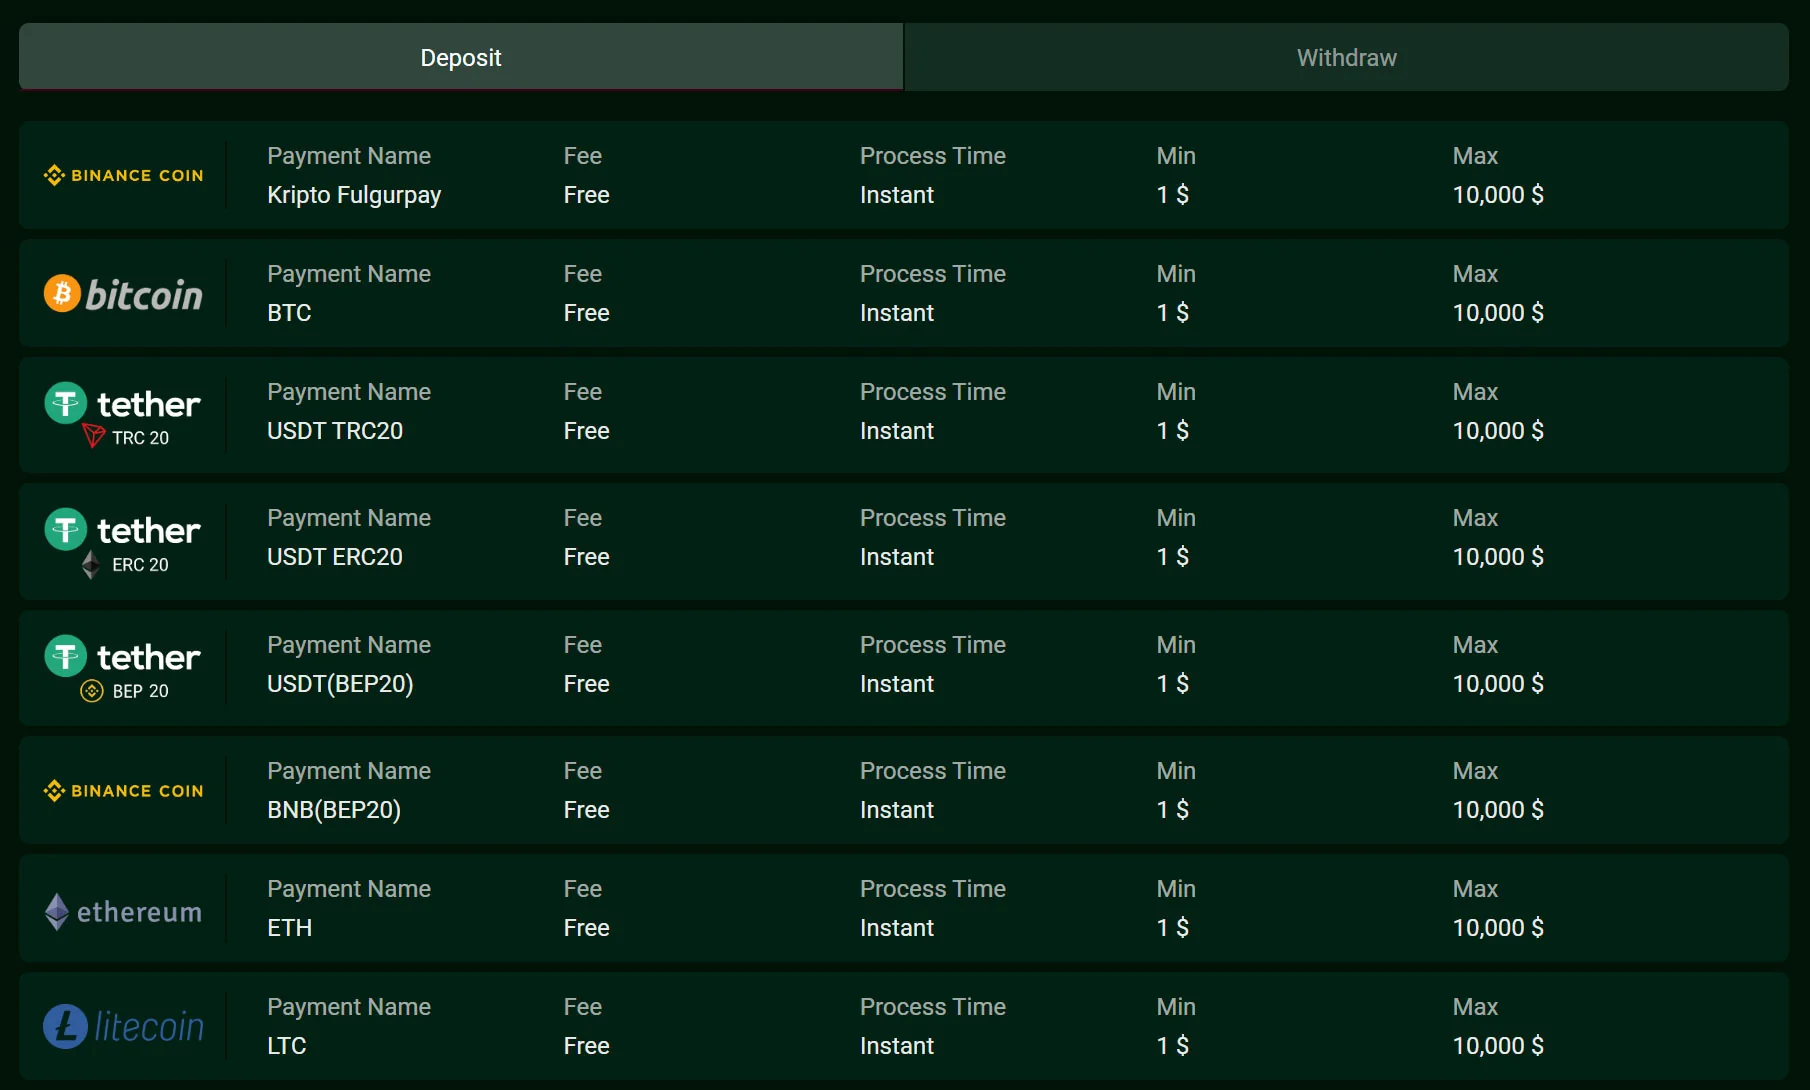Open the Deposit tab

[461, 57]
